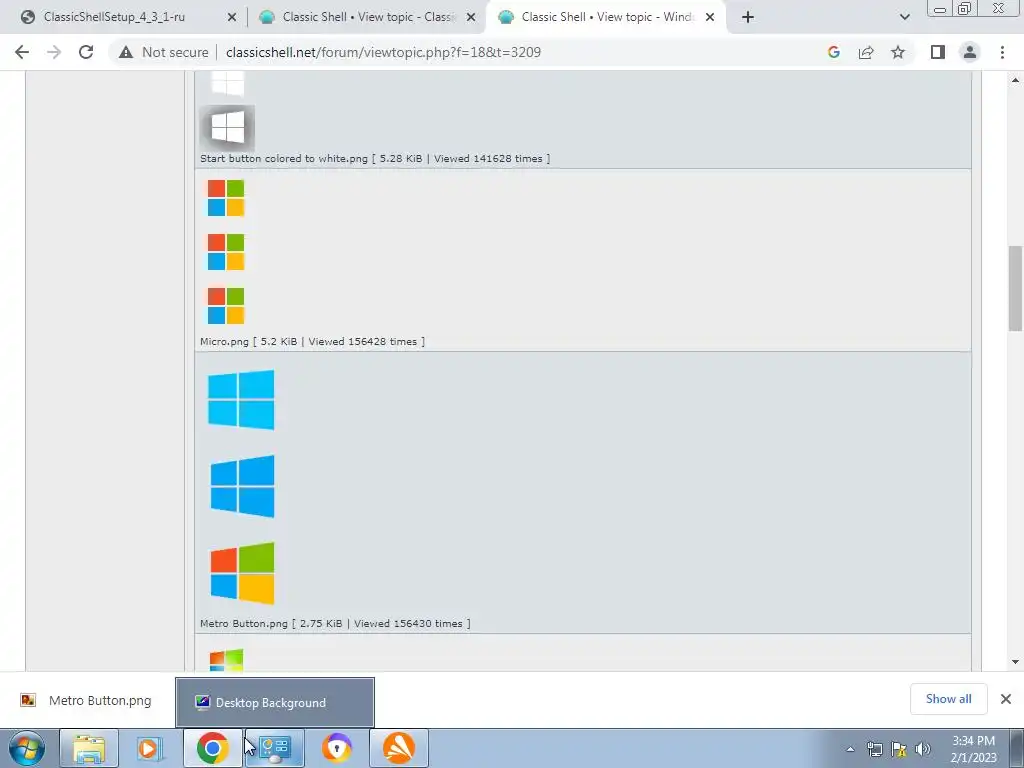Open Google search icon in address bar
Screen dimensions: 1024x768
pos(833,52)
